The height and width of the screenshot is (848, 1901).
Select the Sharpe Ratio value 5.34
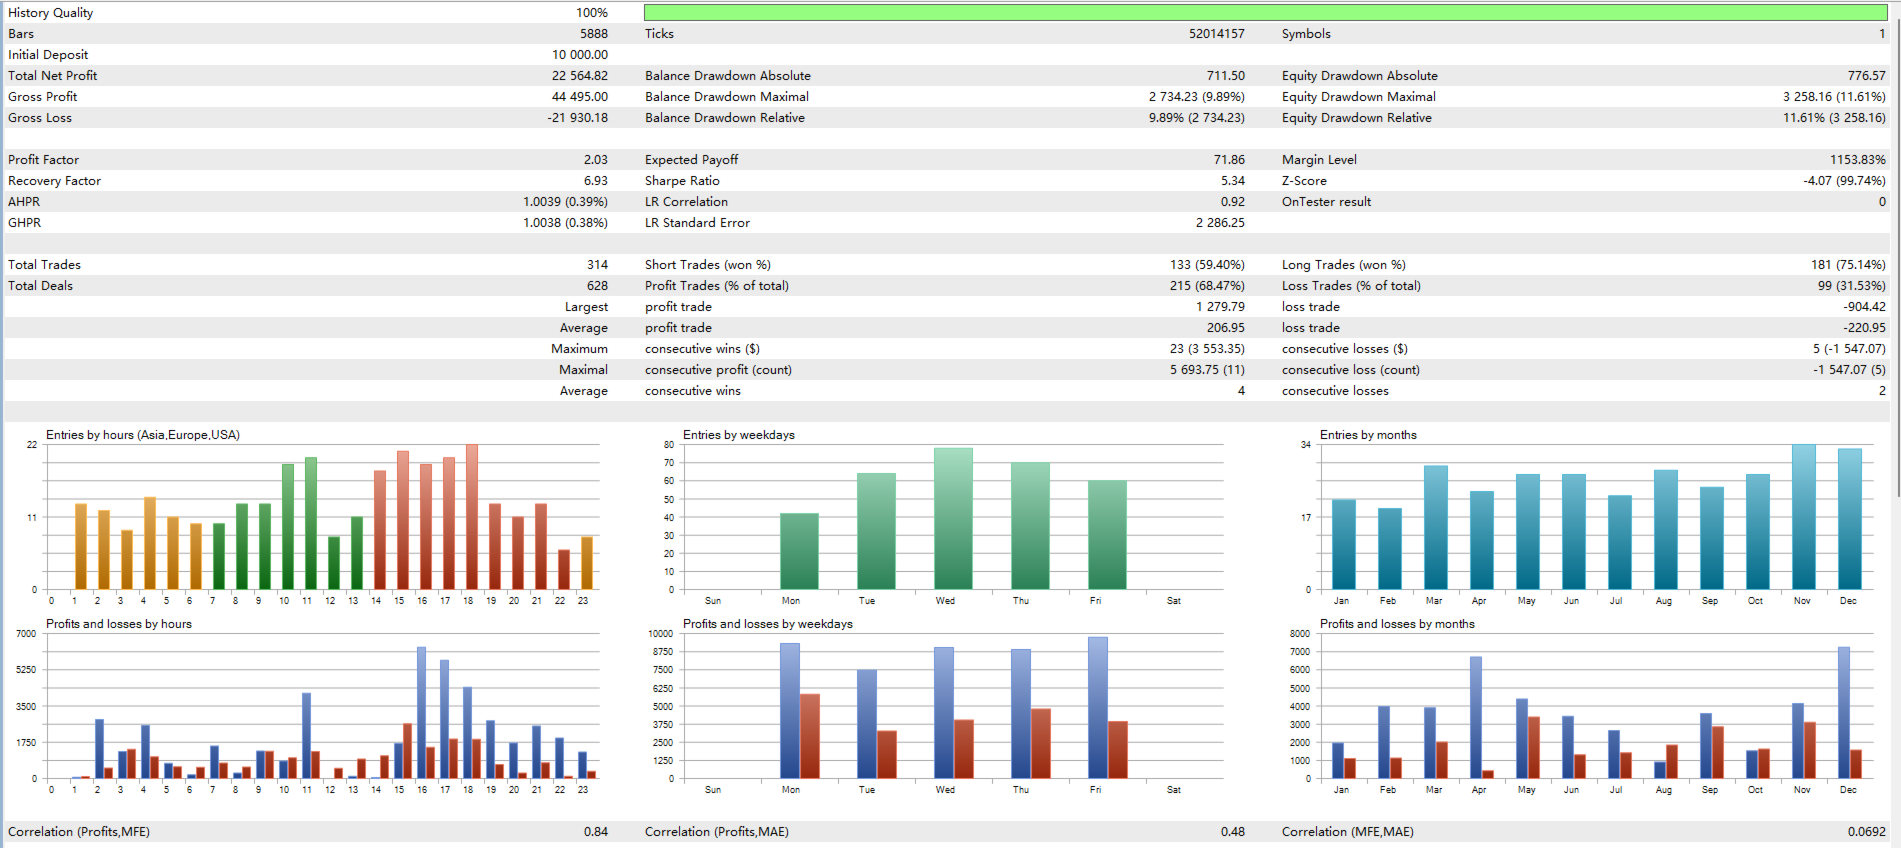(1232, 181)
